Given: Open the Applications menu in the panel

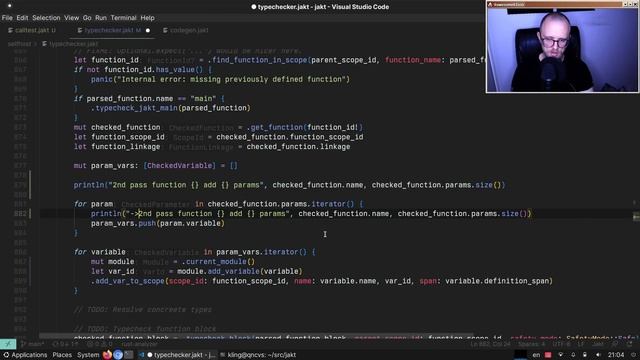Looking at the screenshot, I should coord(24,355).
